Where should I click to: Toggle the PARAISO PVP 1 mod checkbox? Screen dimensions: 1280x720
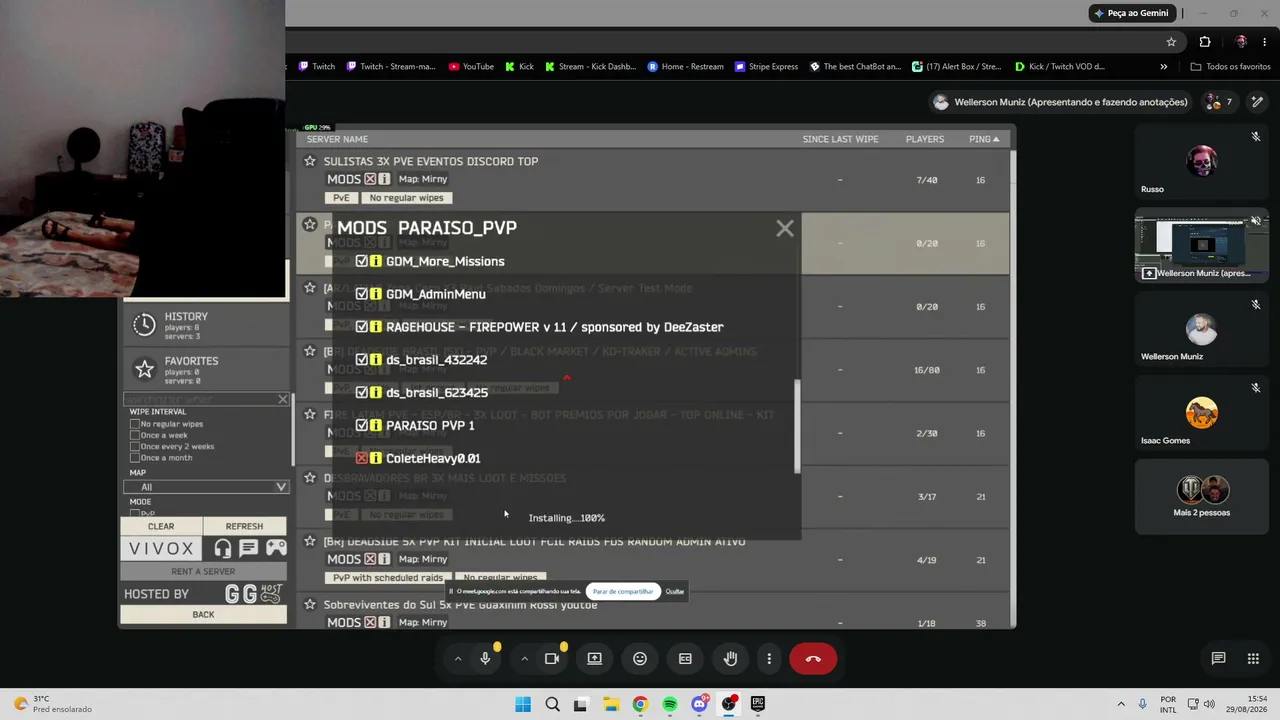[x=362, y=426]
